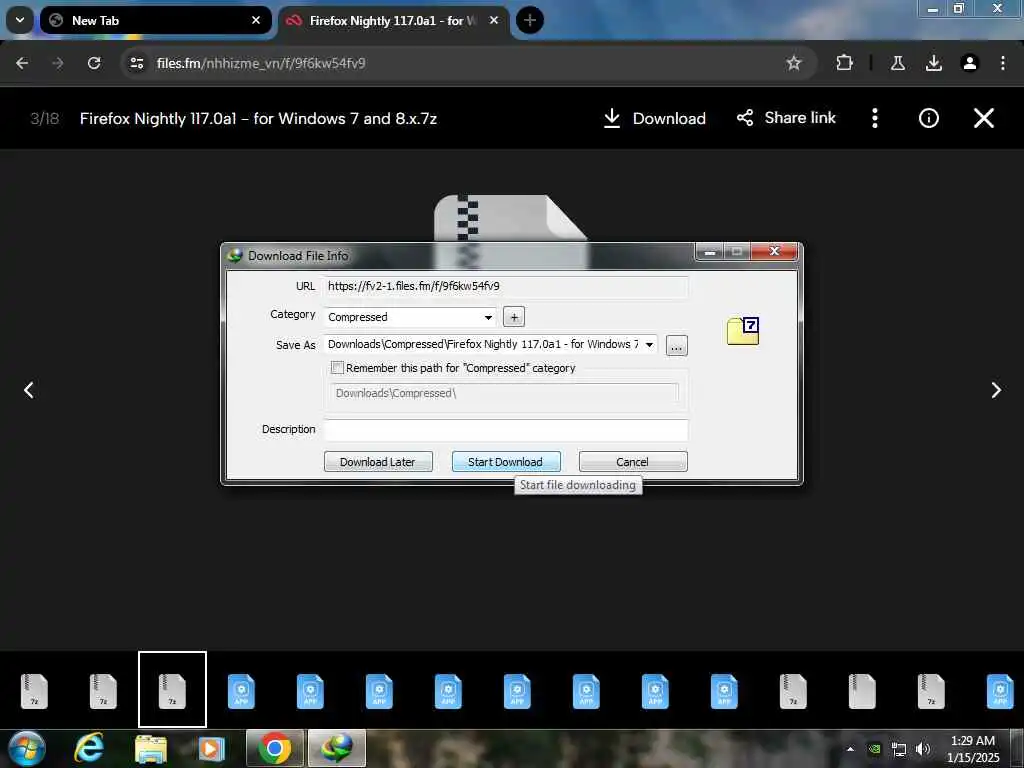Click the Download arrow icon in viewer header
This screenshot has height=768, width=1024.
[612, 118]
